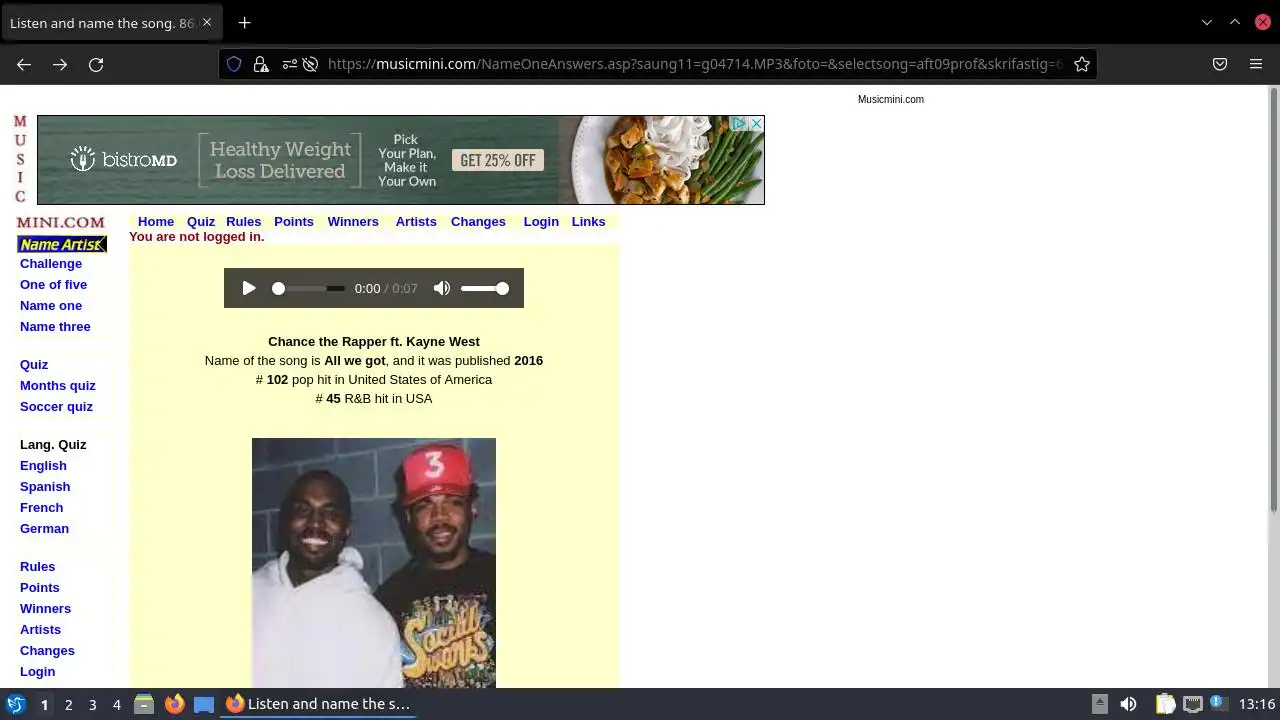Show site security padlock info
Image resolution: width=1280 pixels, height=720 pixels.
pos(261,64)
